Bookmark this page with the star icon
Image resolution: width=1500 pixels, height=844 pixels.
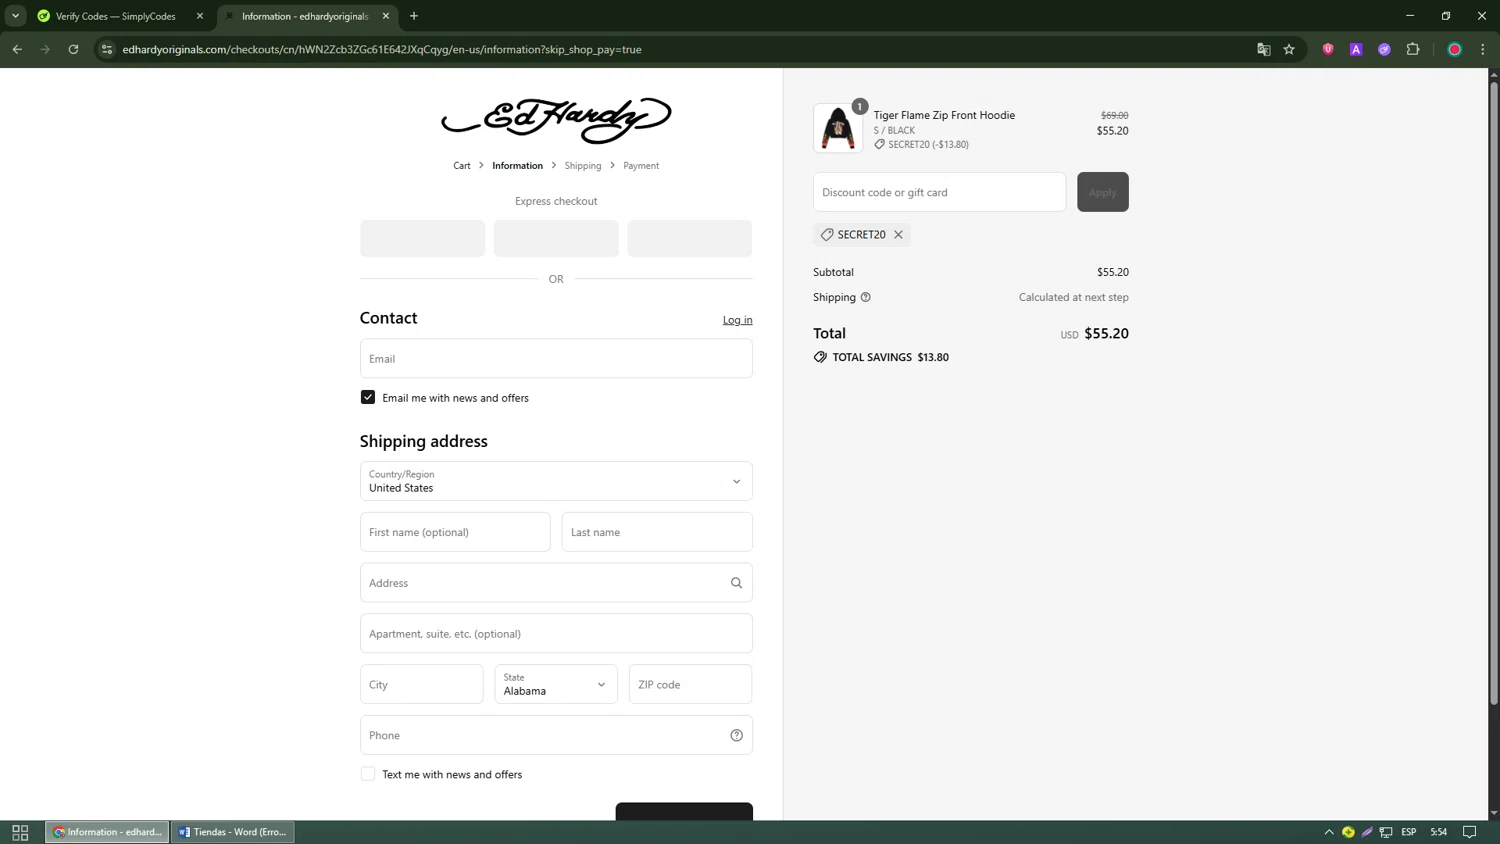[1289, 49]
